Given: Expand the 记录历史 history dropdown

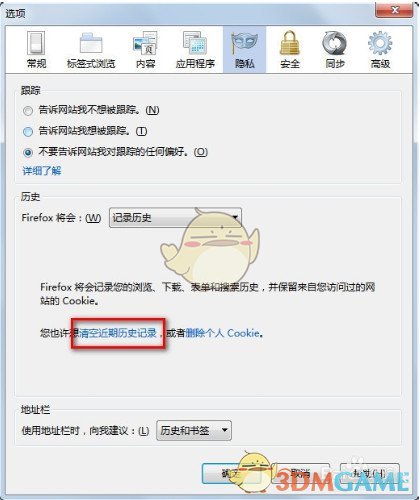Looking at the screenshot, I should point(175,218).
